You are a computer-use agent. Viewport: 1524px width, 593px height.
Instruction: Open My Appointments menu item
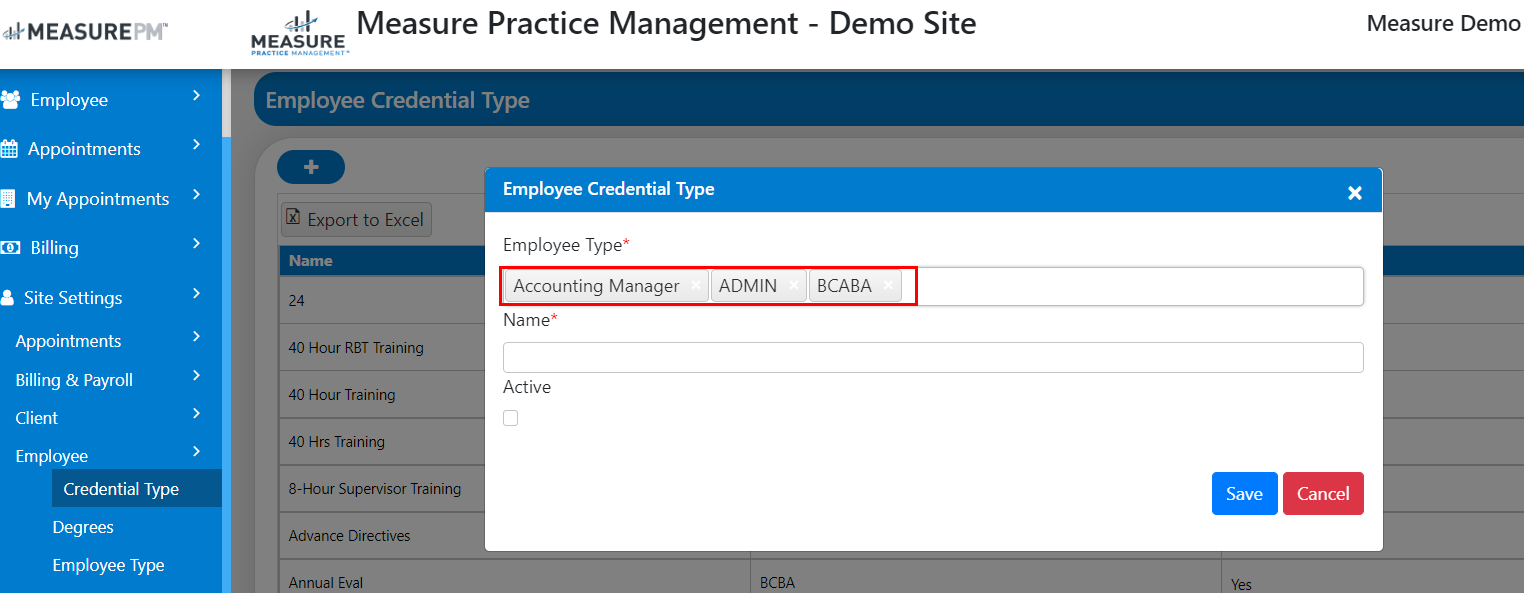tap(98, 199)
